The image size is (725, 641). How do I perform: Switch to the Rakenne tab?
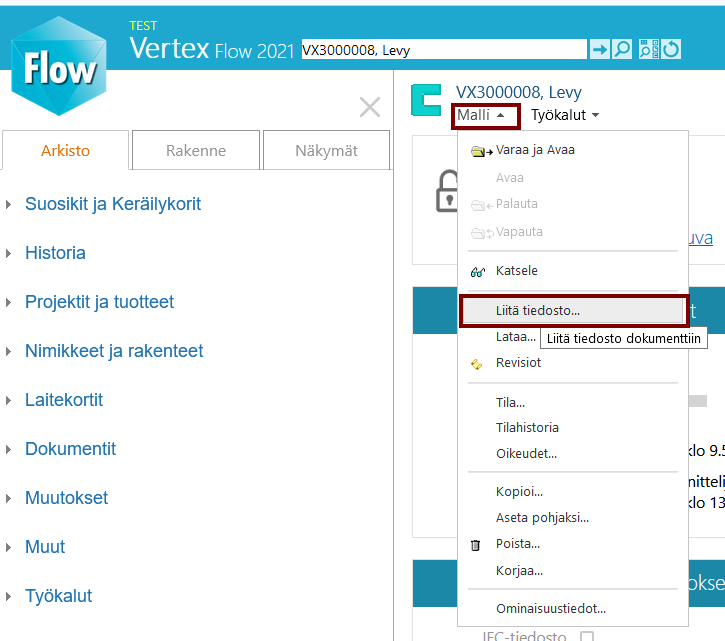pyautogui.click(x=196, y=150)
